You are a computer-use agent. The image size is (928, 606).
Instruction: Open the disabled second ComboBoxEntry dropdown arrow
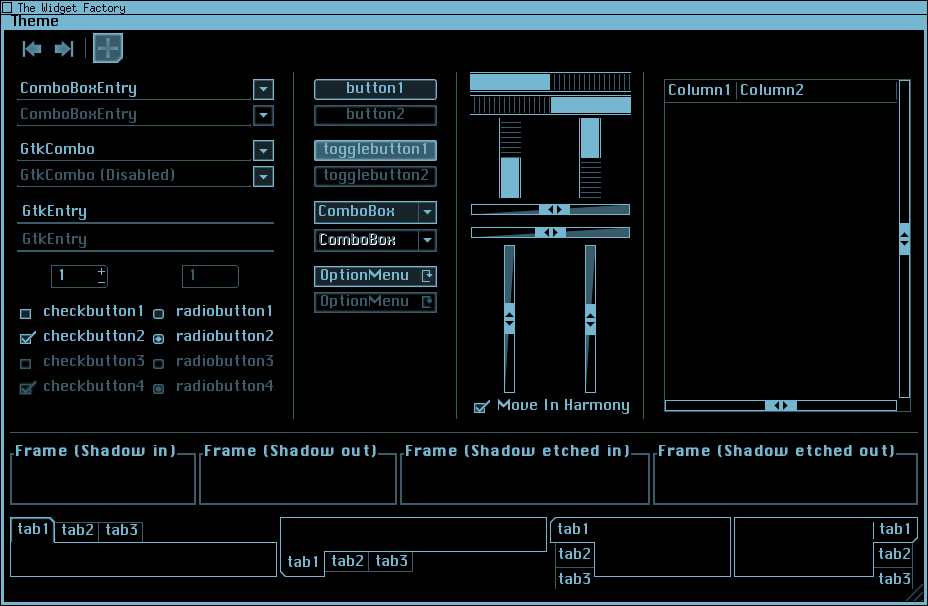(x=263, y=115)
